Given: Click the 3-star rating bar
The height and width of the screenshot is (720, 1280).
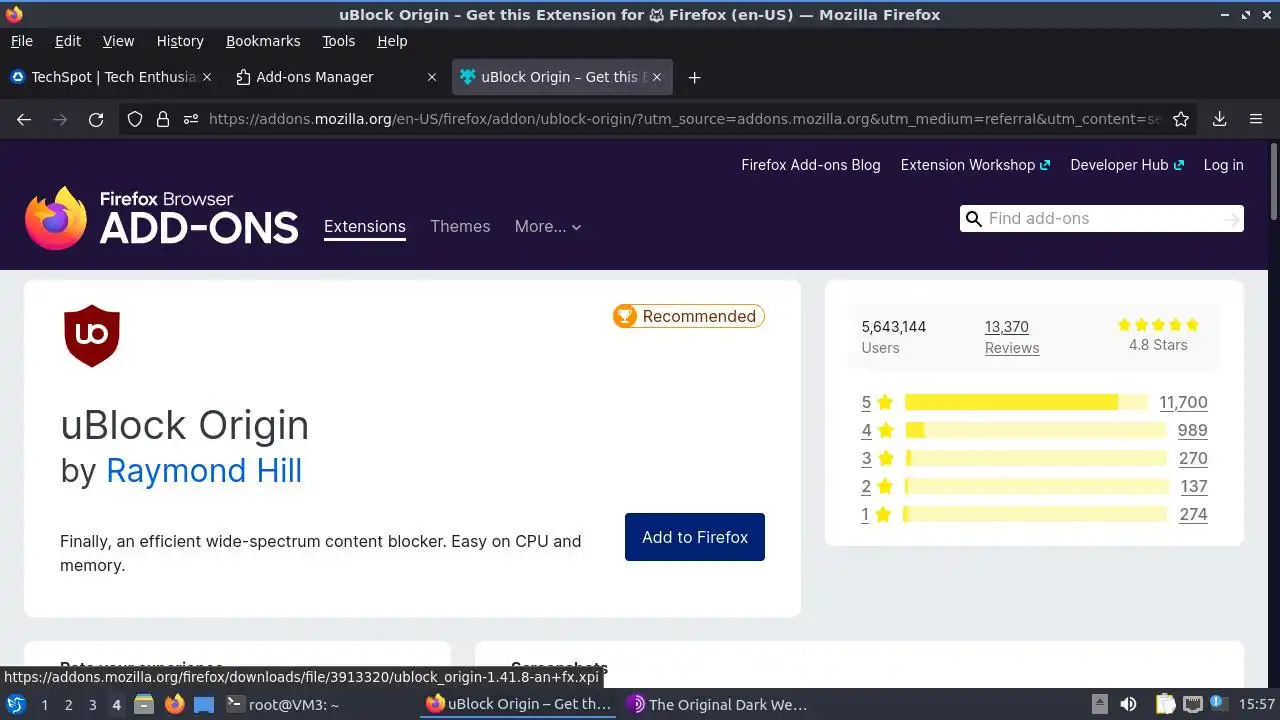Looking at the screenshot, I should 1035,458.
